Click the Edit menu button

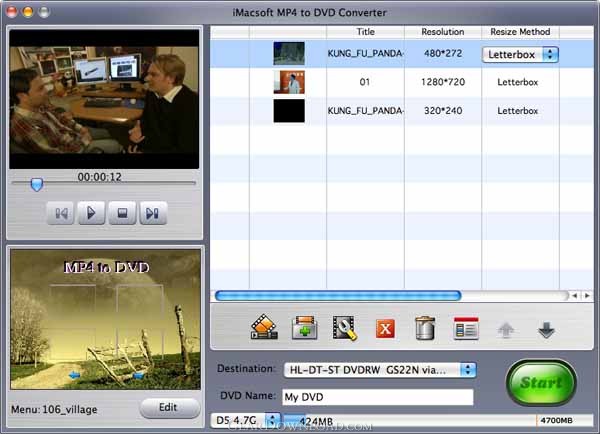[170, 408]
